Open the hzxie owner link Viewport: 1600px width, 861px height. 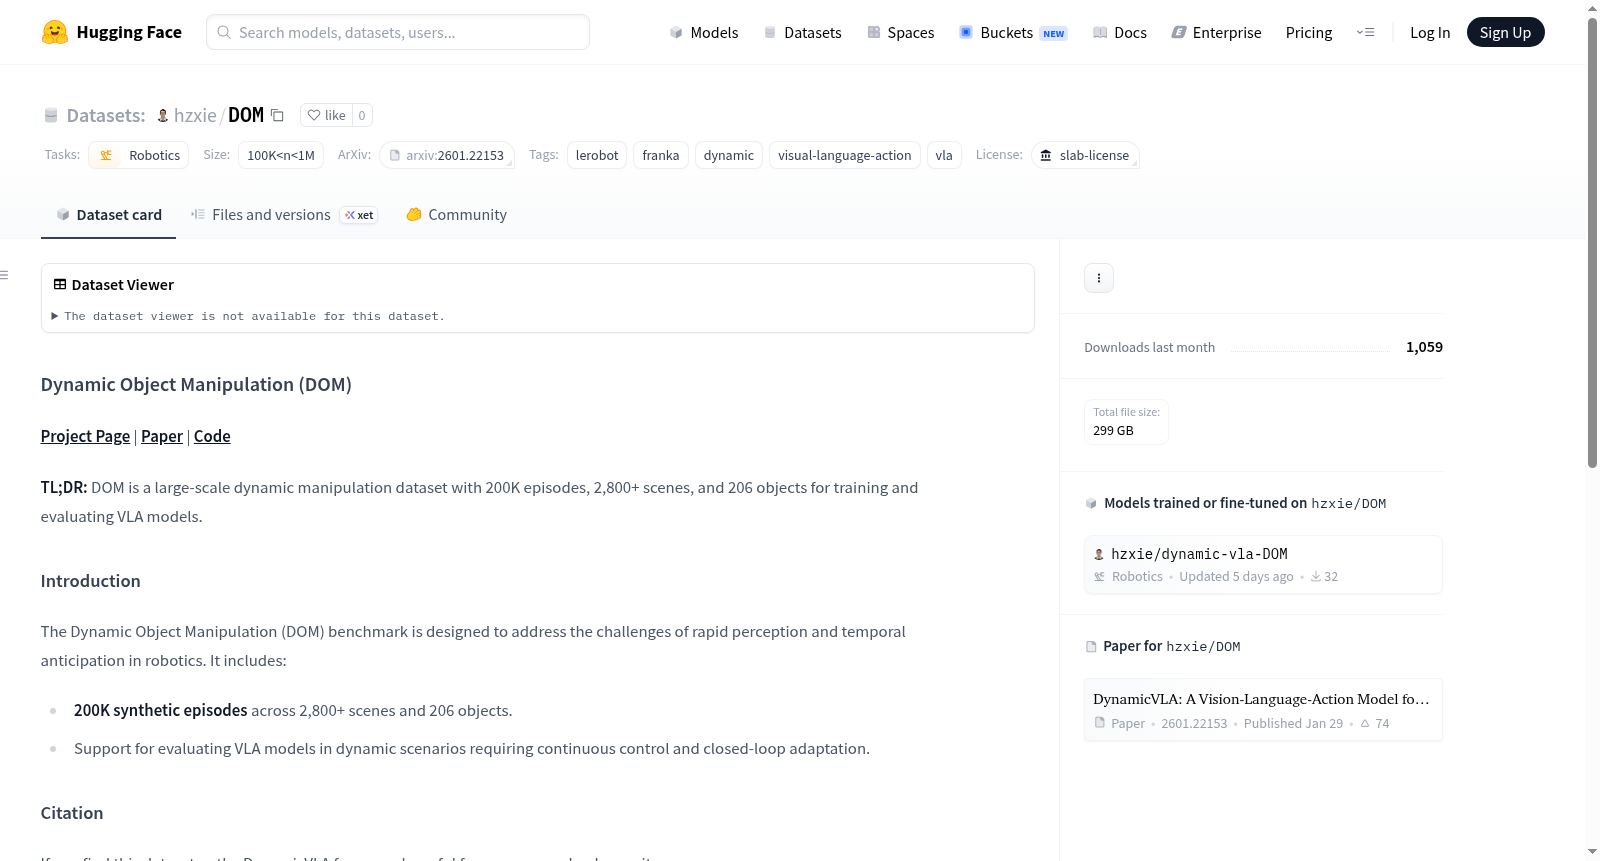[x=195, y=115]
